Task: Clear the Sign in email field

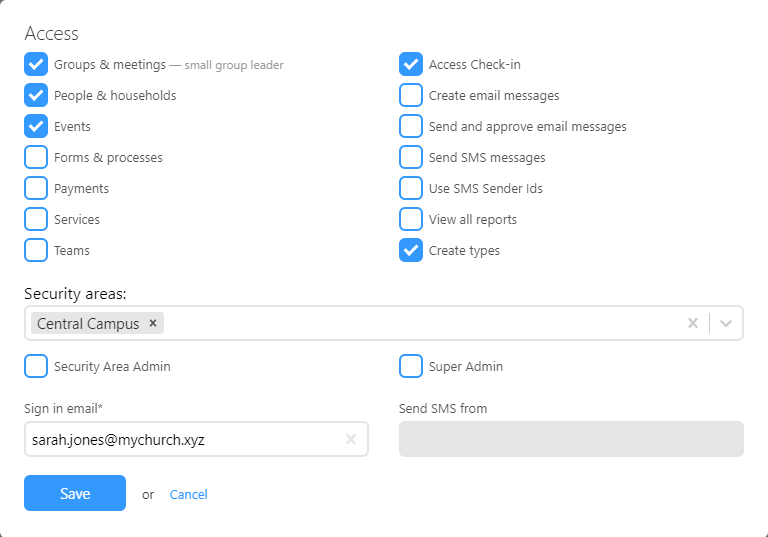Action: pos(351,439)
